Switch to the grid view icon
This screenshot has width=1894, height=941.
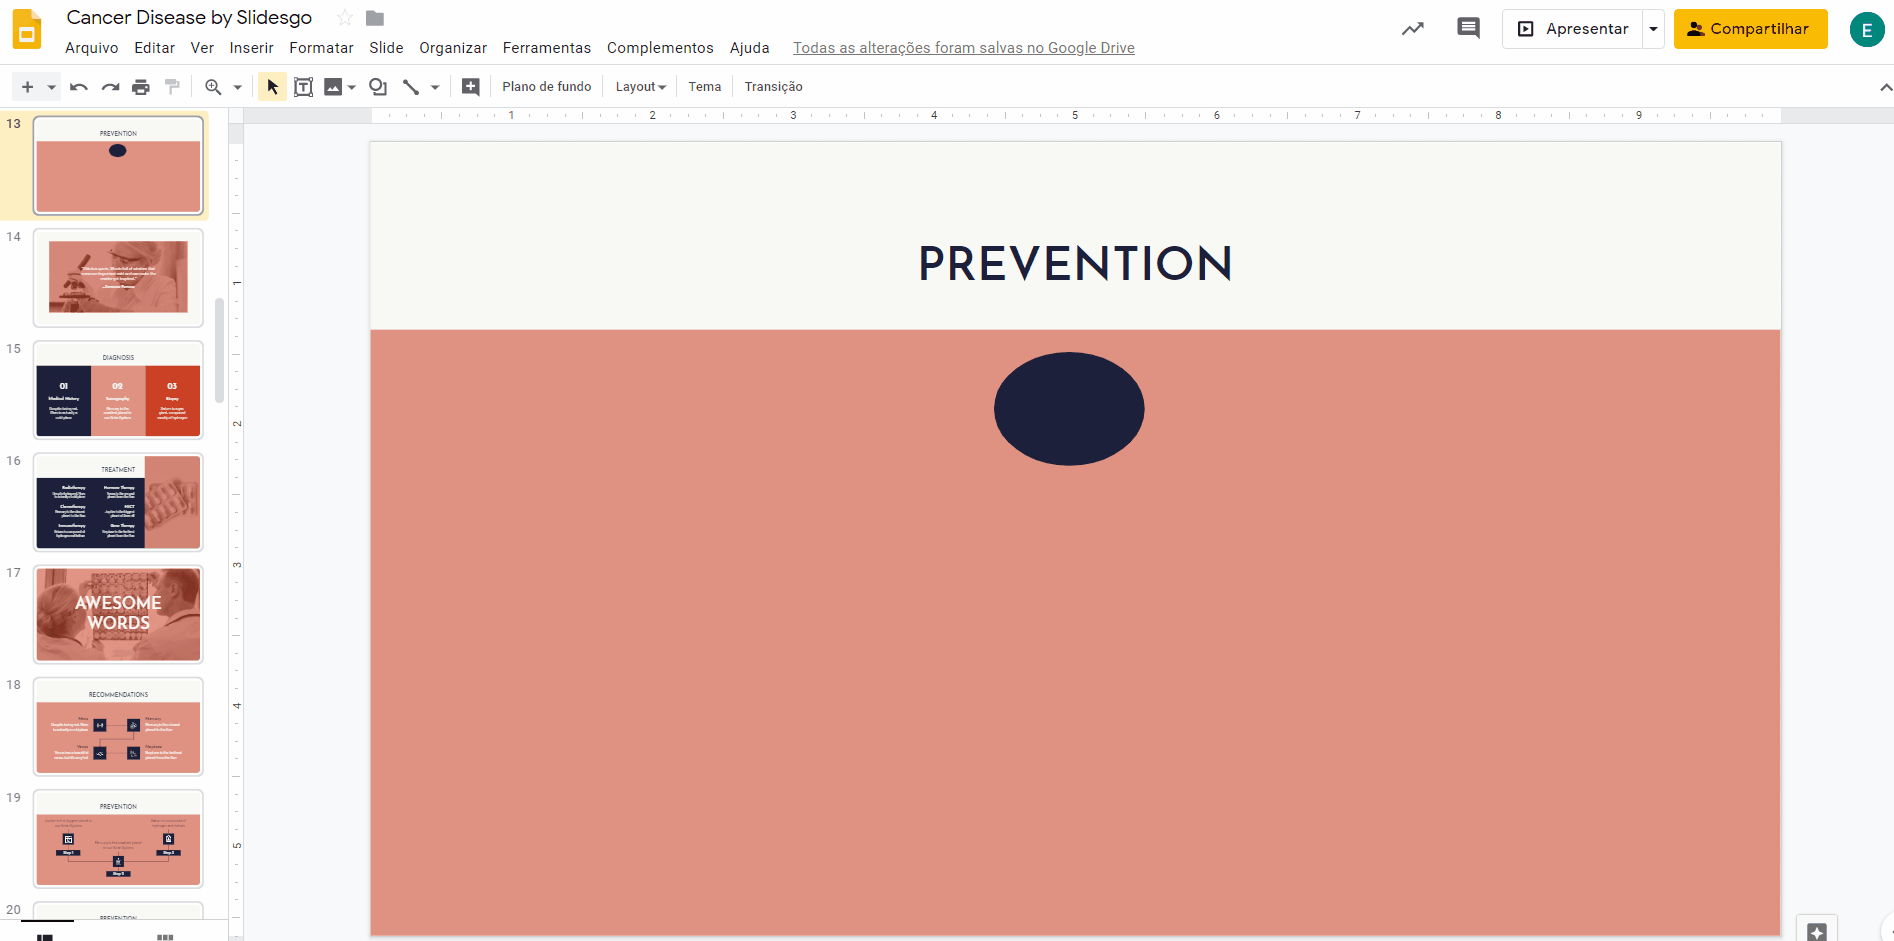(x=165, y=936)
